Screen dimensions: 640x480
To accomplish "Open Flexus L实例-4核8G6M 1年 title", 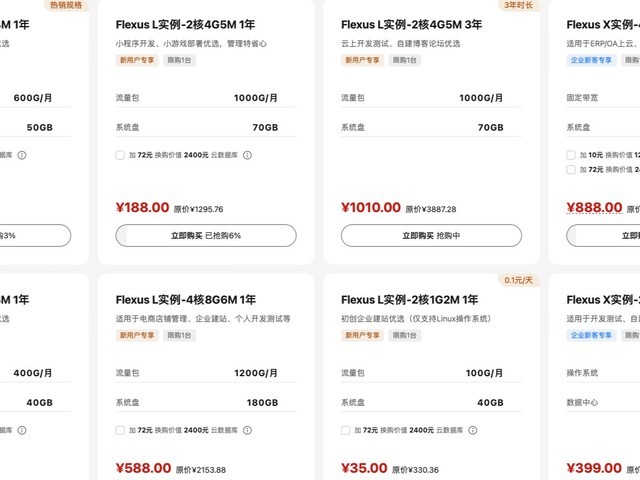I will pyautogui.click(x=186, y=300).
